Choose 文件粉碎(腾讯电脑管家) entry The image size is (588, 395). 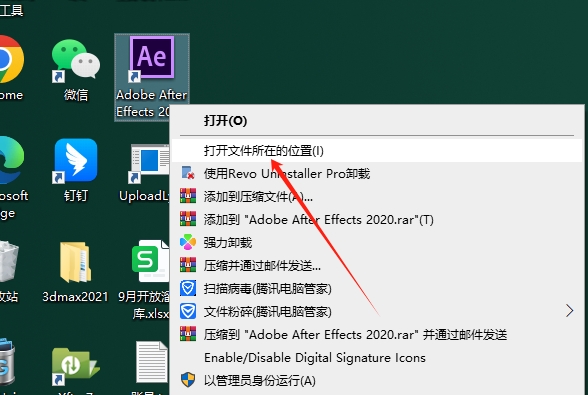click(377, 311)
